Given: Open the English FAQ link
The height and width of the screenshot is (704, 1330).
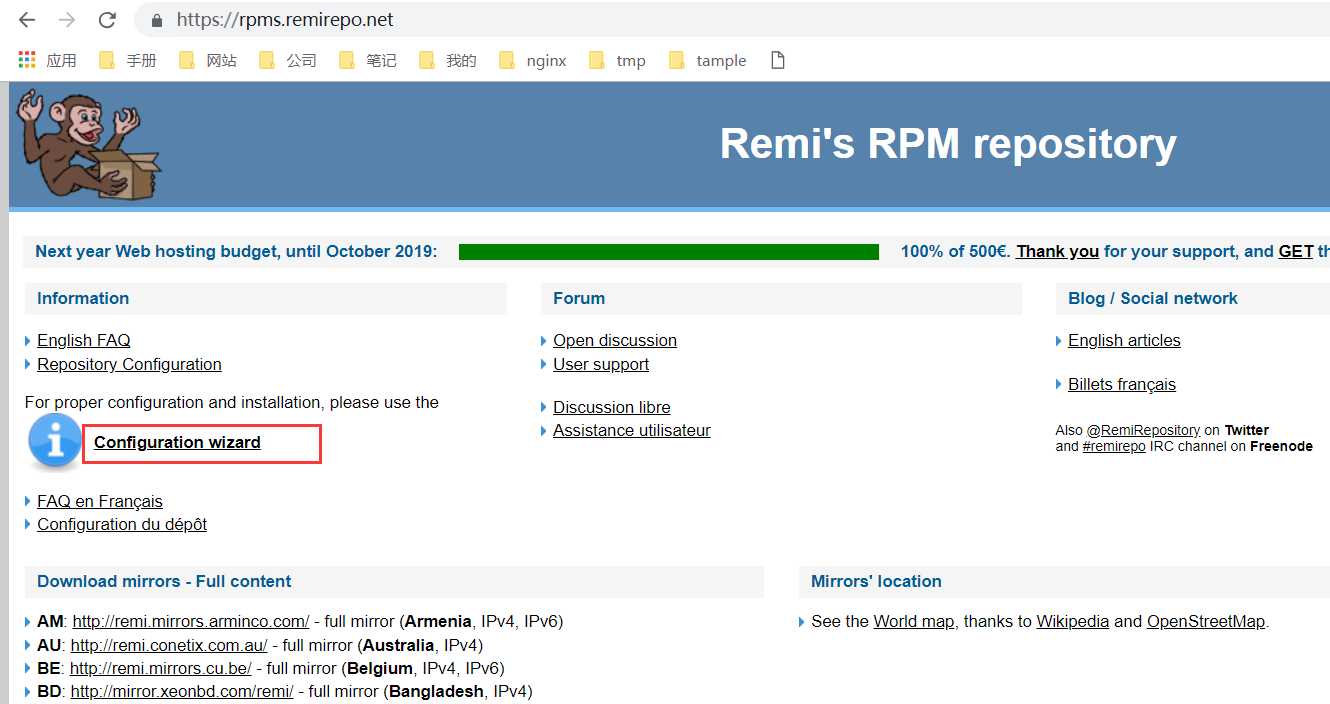Looking at the screenshot, I should click(x=84, y=340).
